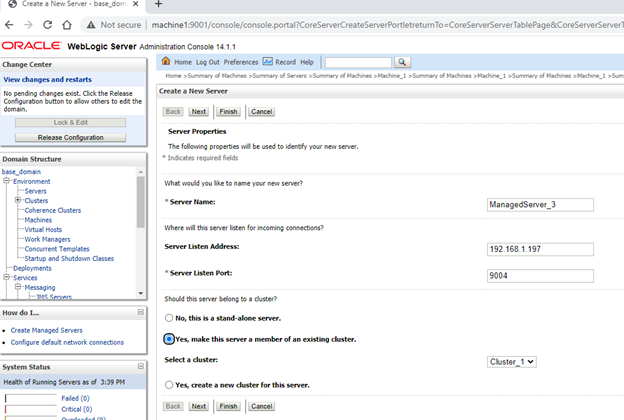Click the Server Name input field
This screenshot has height=420, width=624.
point(540,205)
